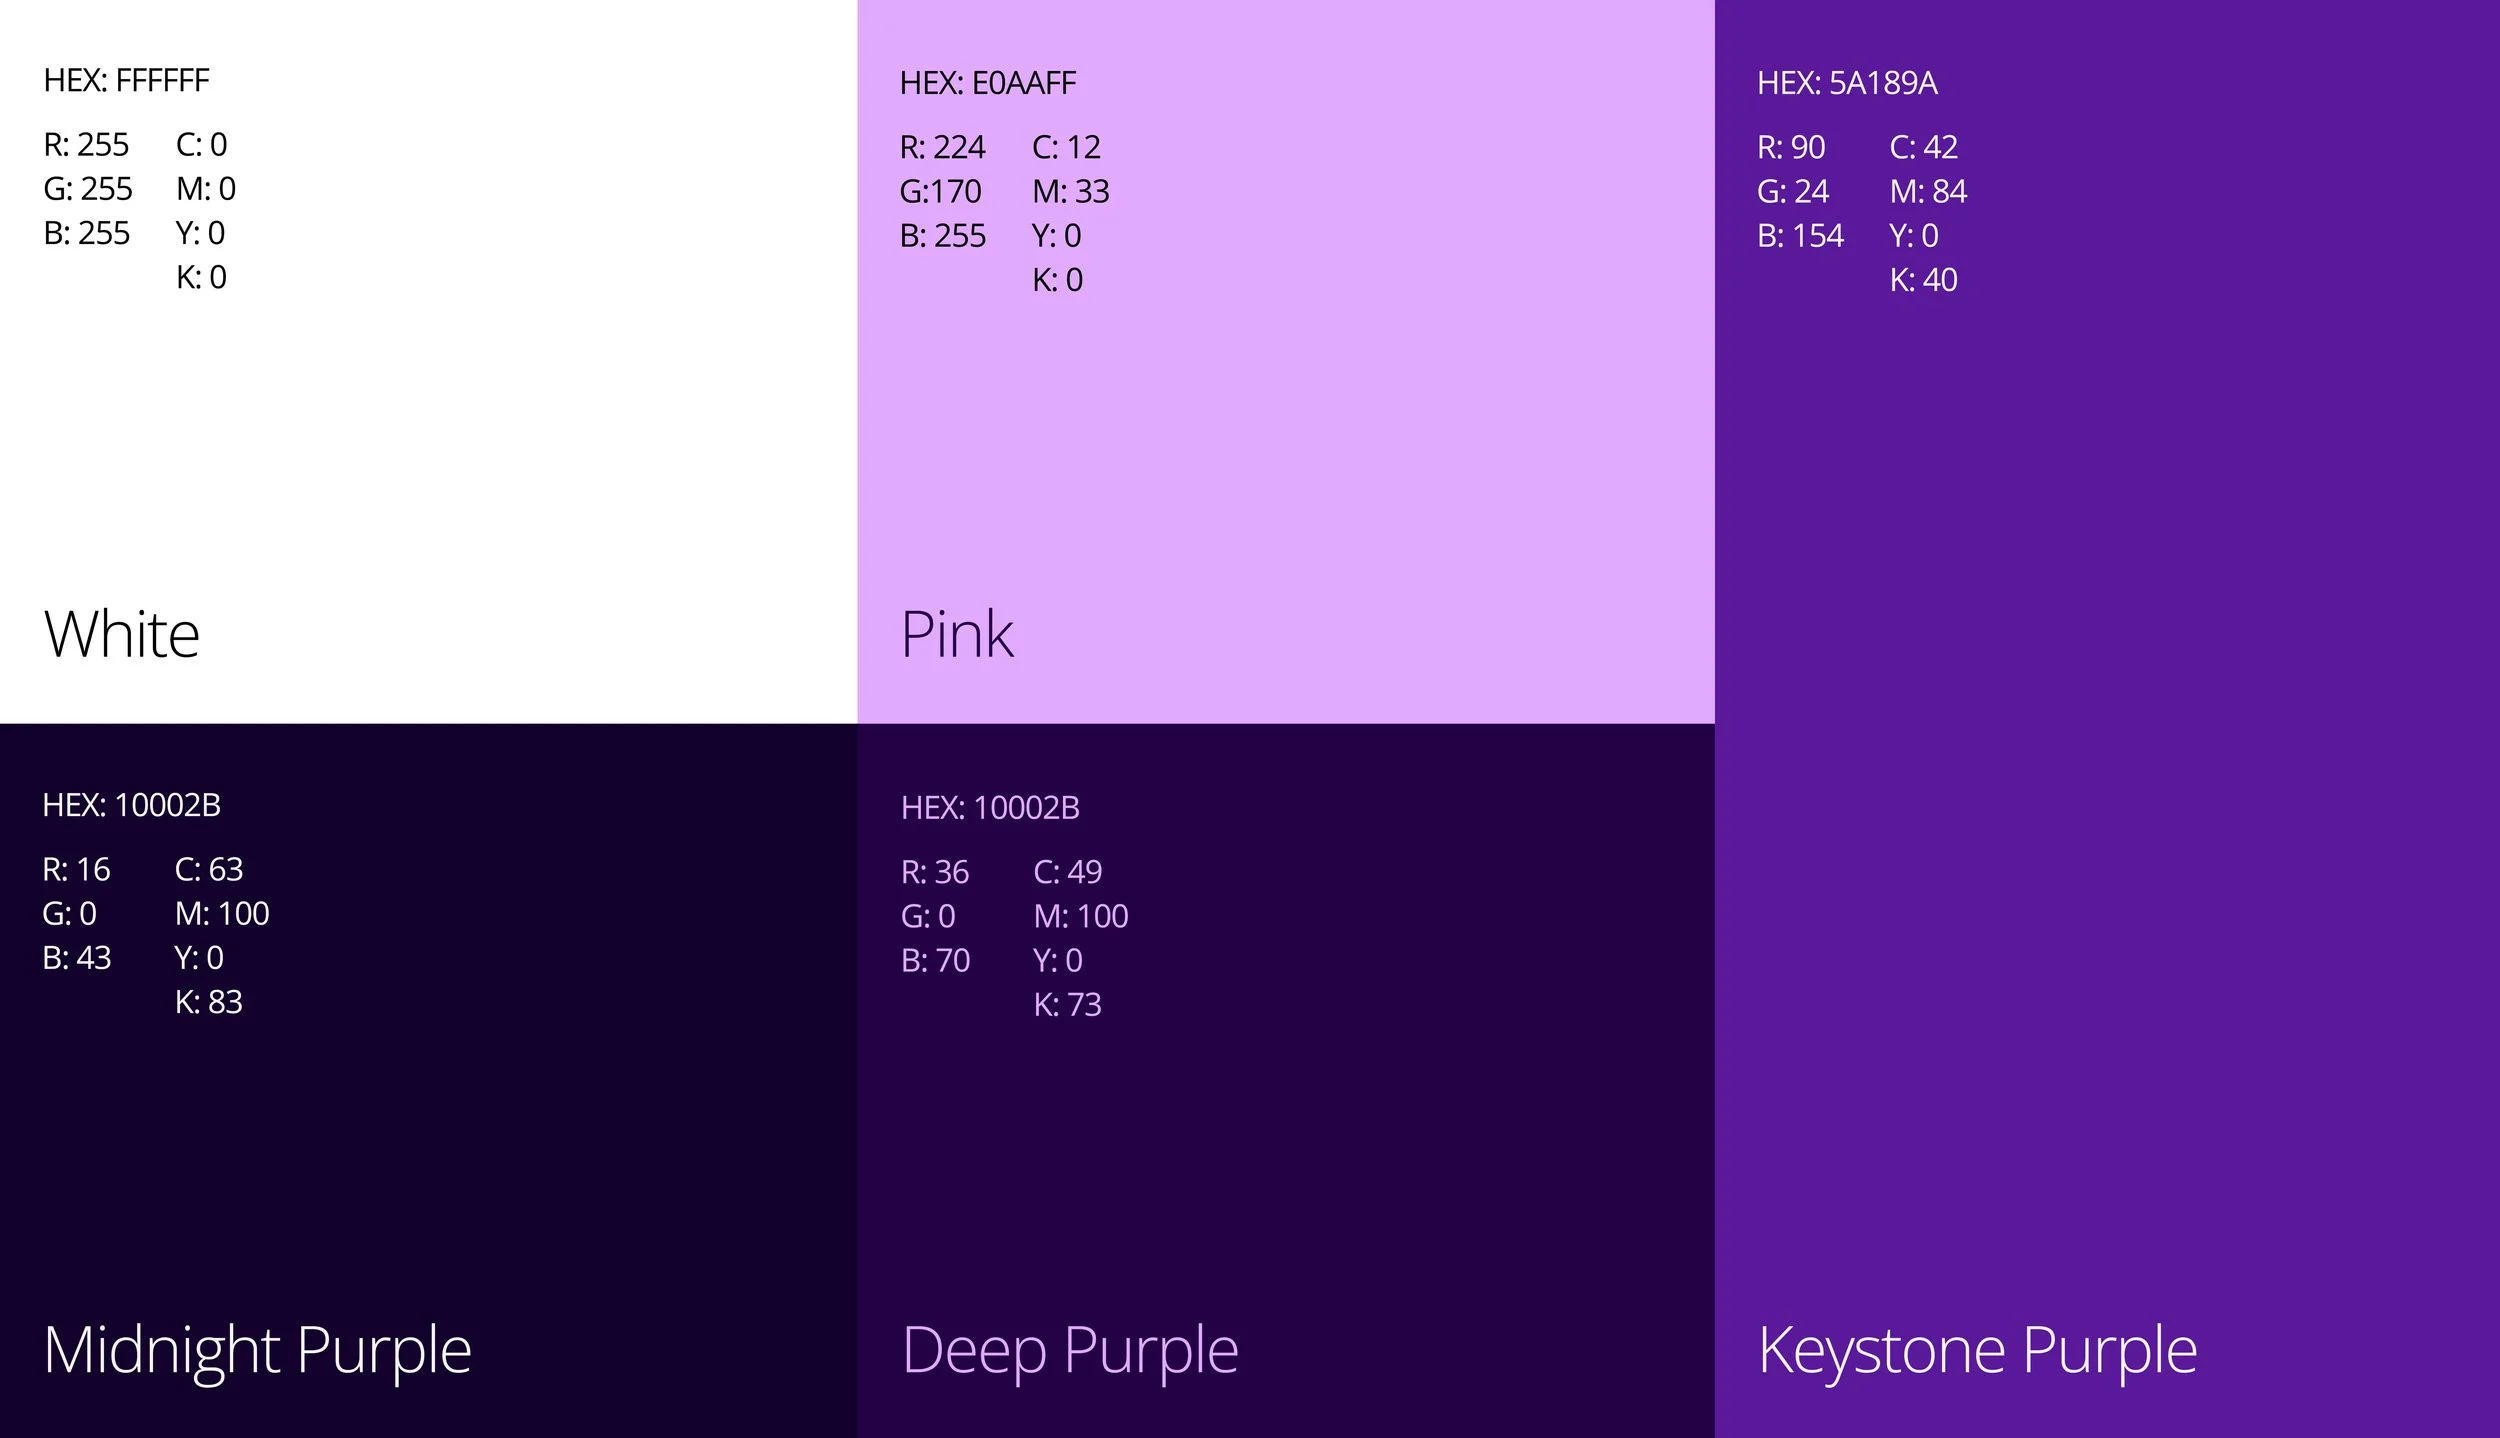The image size is (2500, 1438).
Task: Click the G: 255 value in White
Action: [x=88, y=189]
